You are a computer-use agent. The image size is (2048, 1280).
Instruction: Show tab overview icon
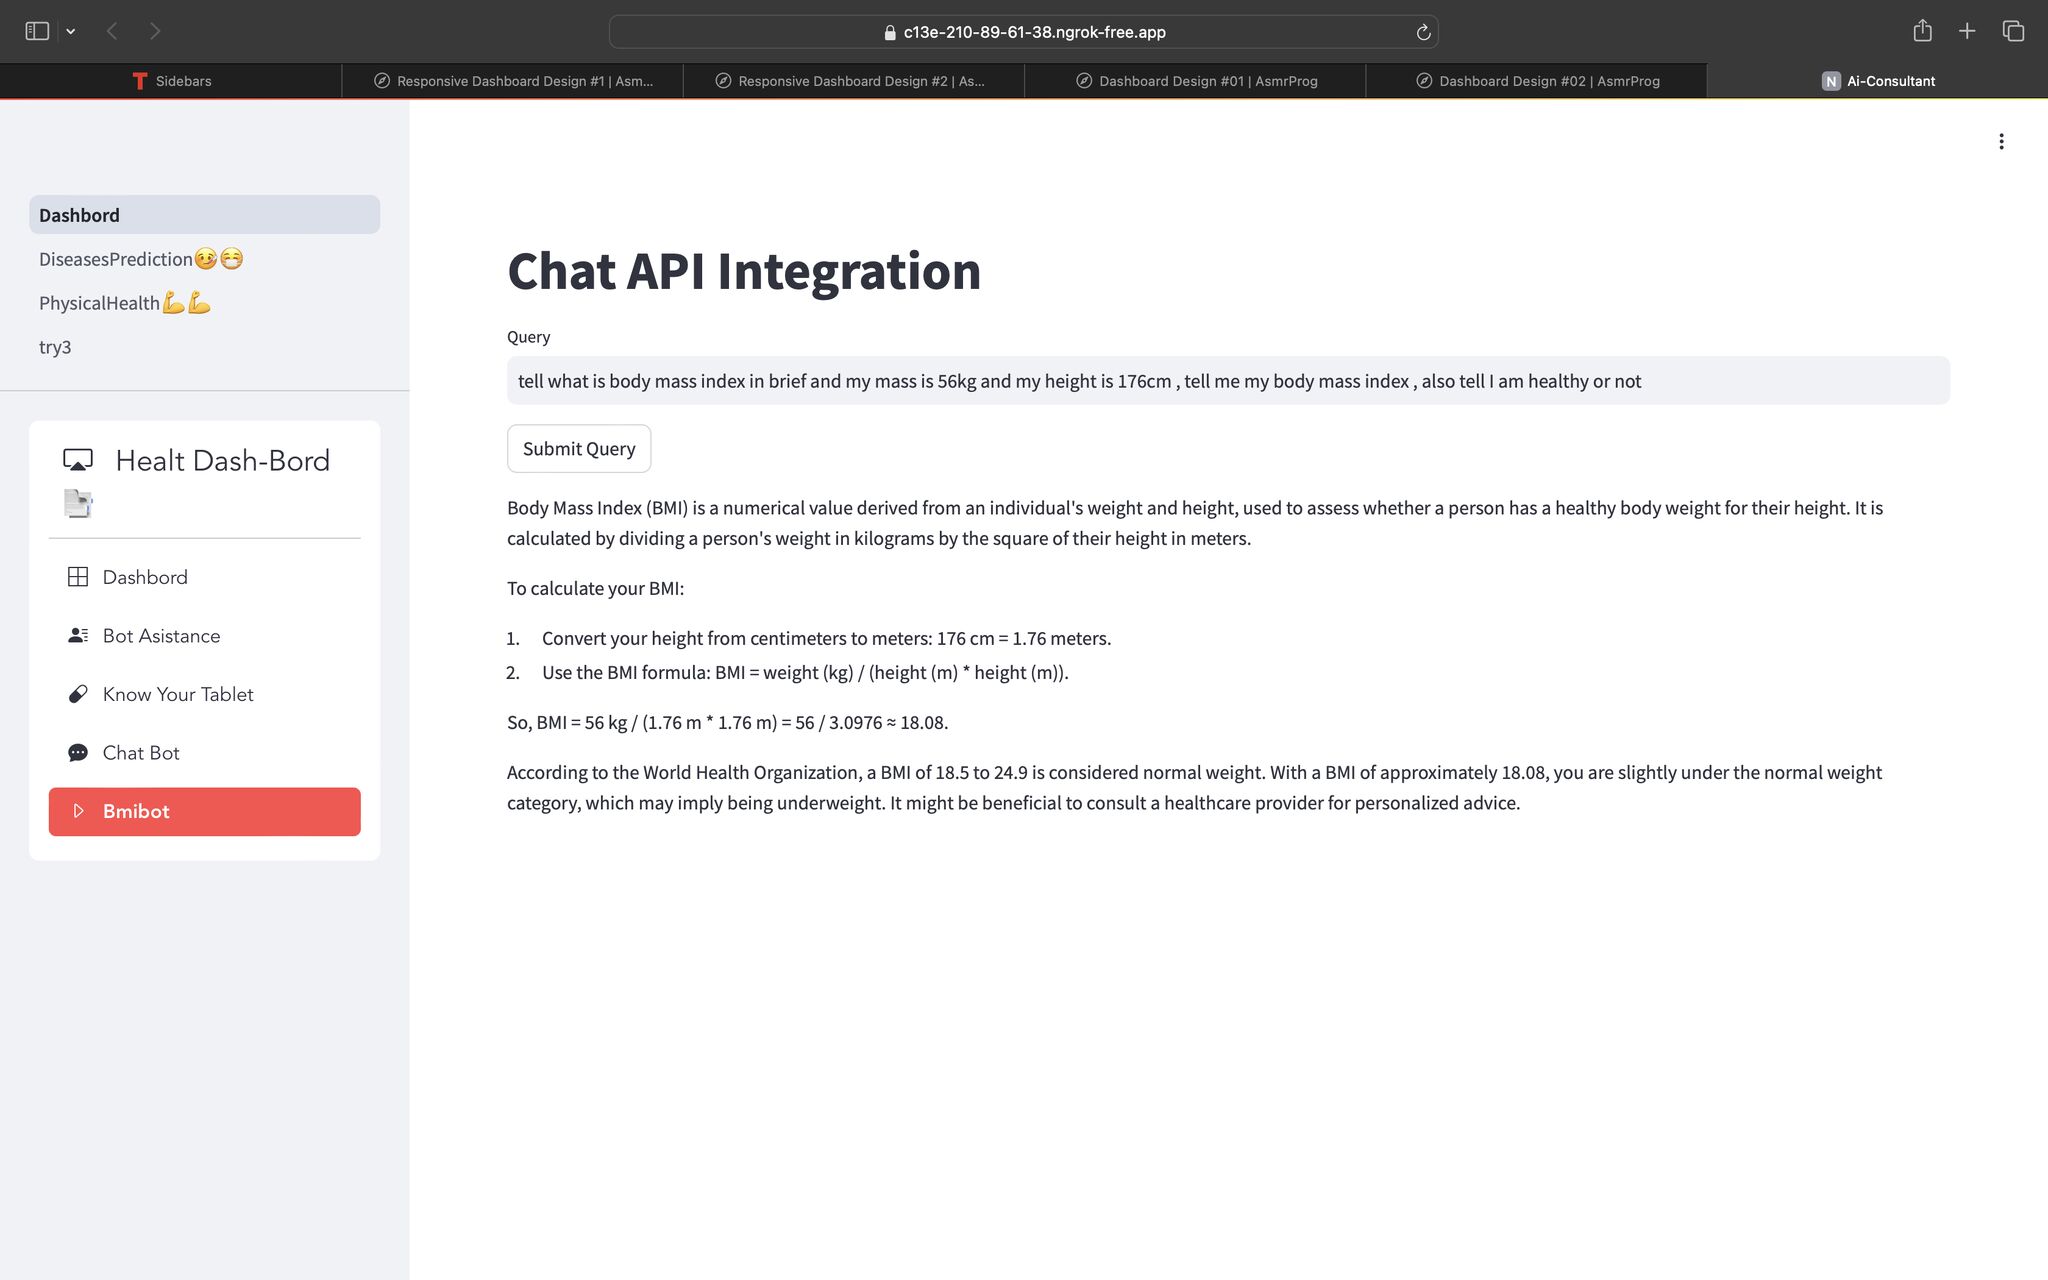click(2013, 31)
